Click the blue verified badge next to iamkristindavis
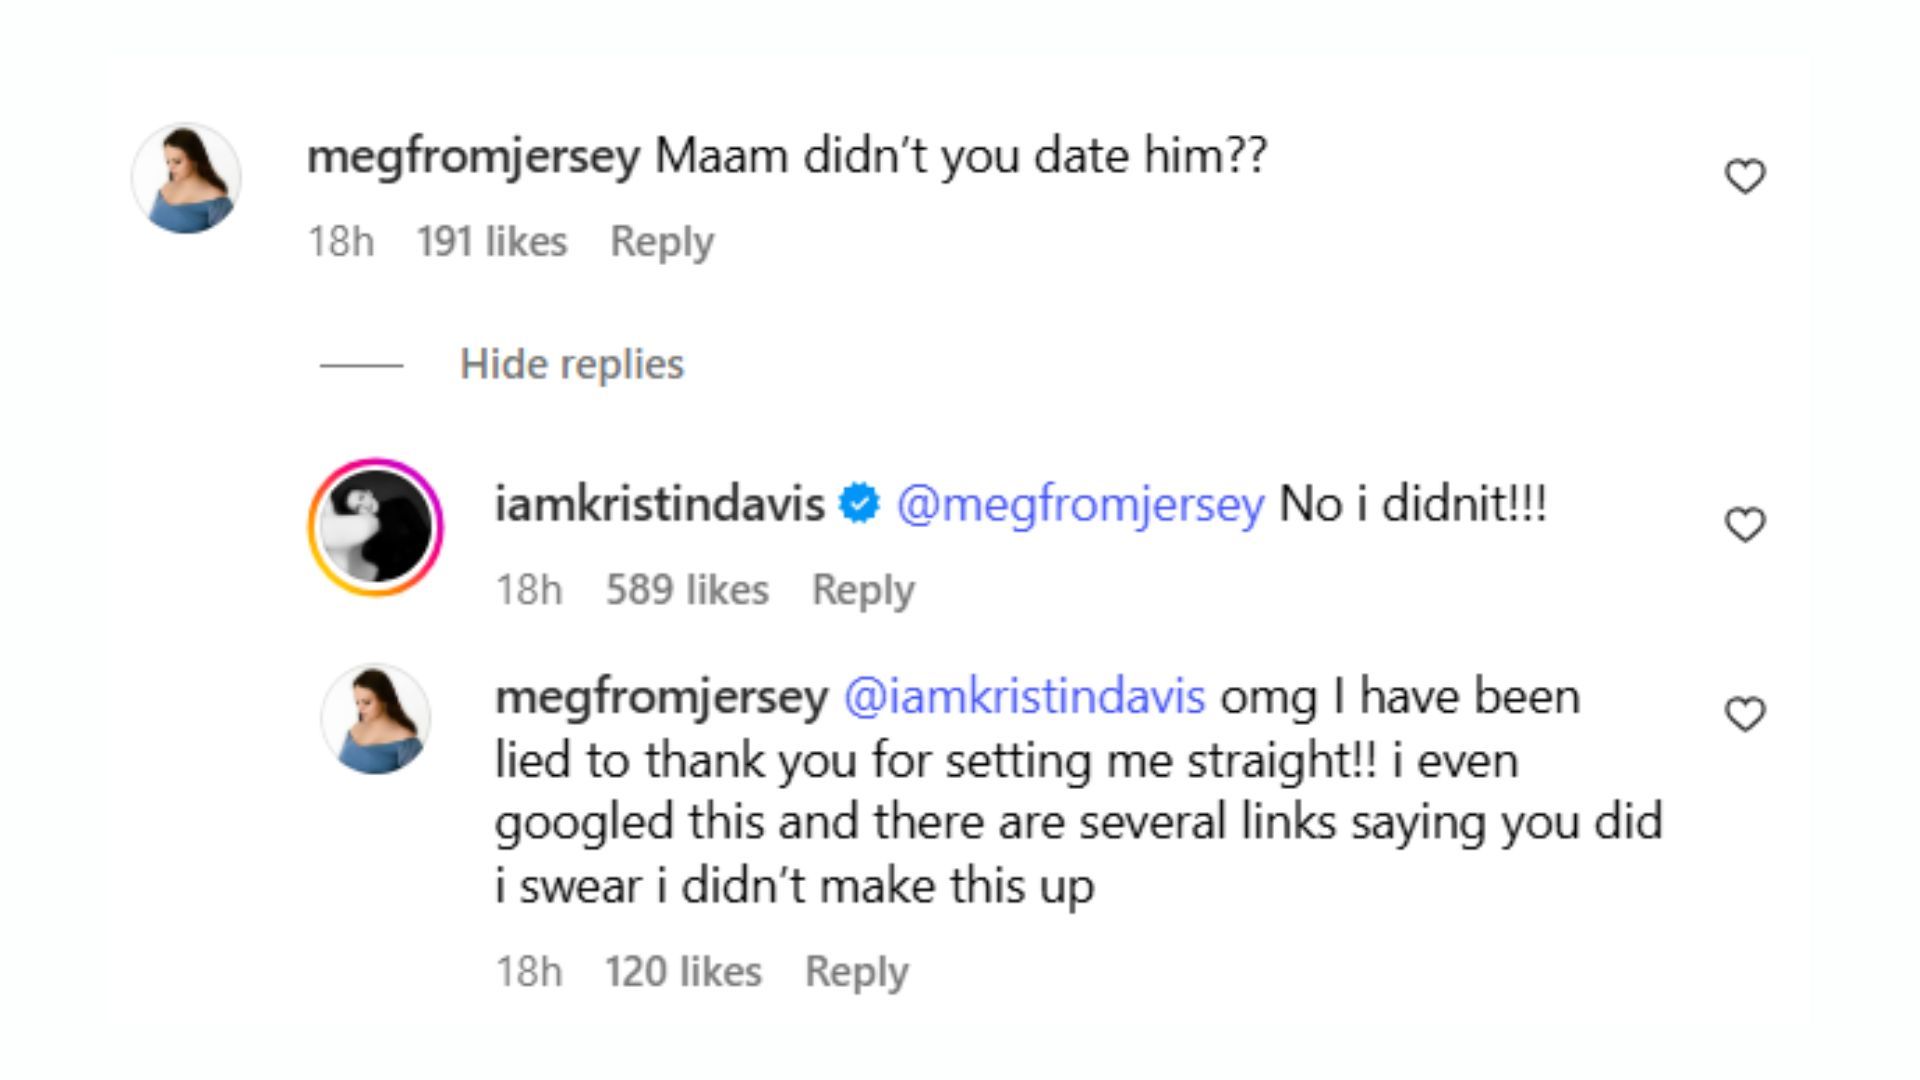Viewport: 1920px width, 1080px height. point(859,503)
